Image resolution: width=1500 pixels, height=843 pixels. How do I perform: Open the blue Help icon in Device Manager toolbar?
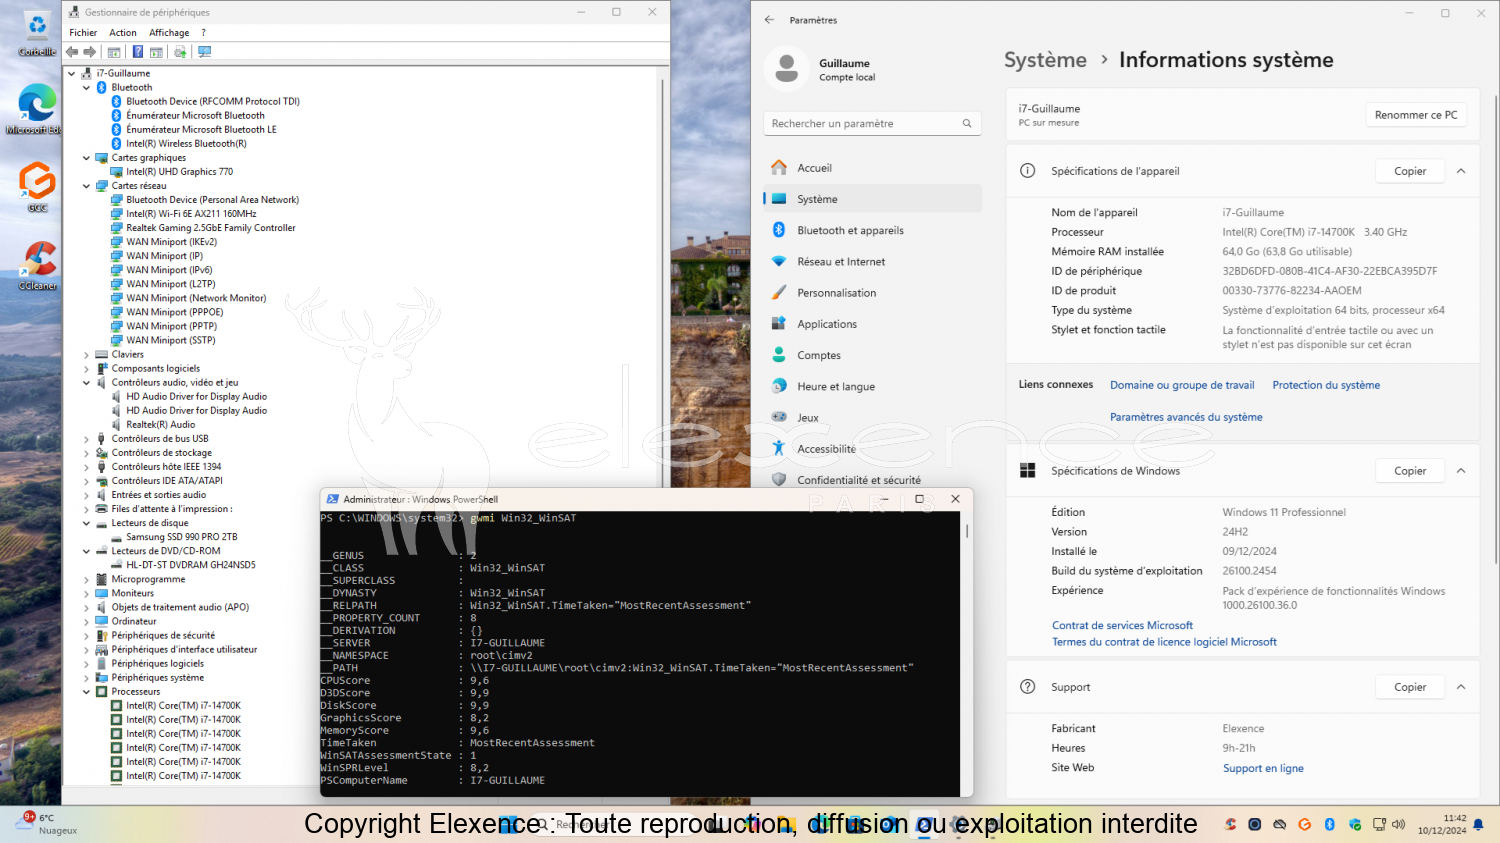[137, 52]
